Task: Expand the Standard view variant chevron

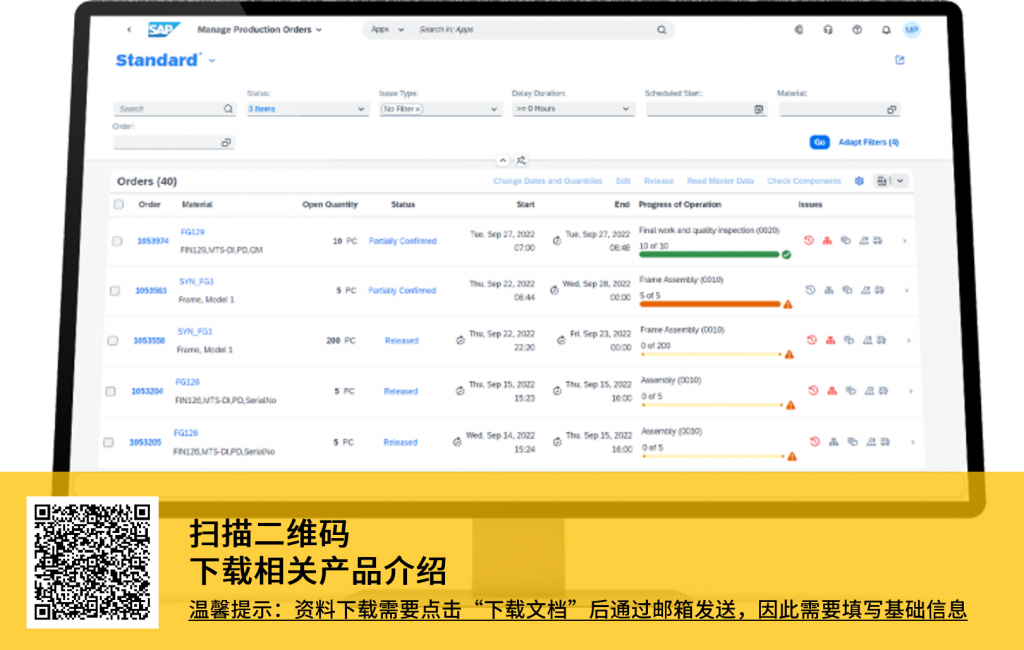Action: coord(212,61)
